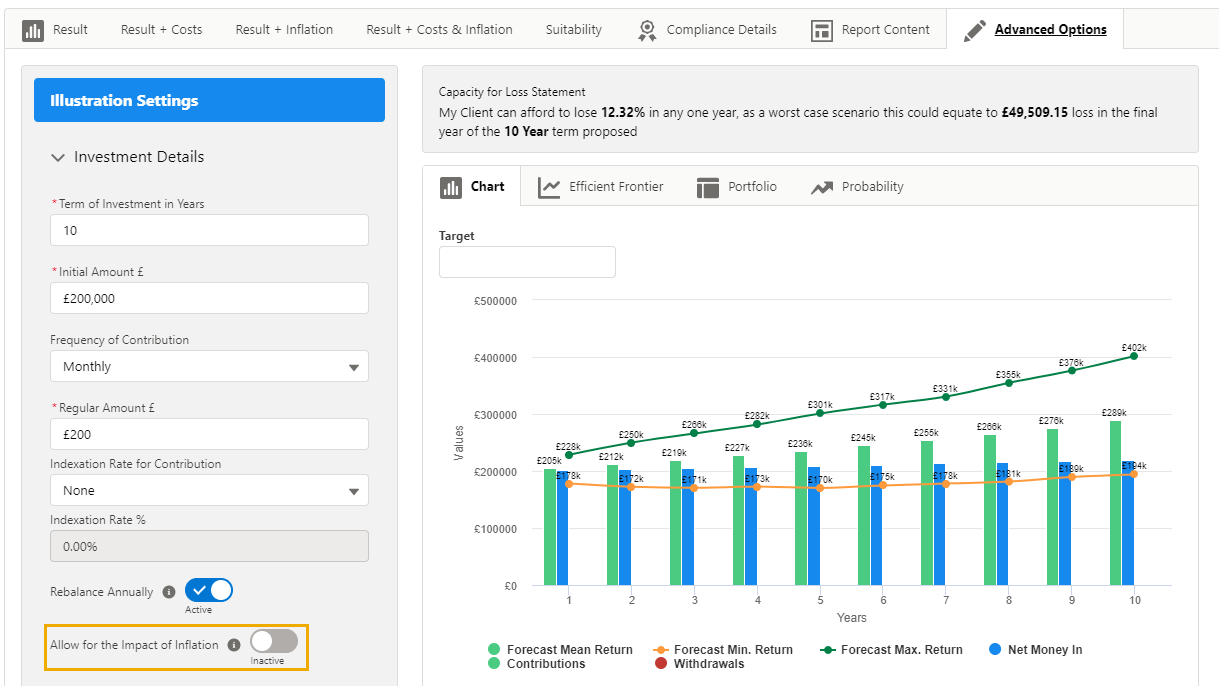Click the £376k year 9 max point
The image size is (1219, 686).
coord(1072,370)
